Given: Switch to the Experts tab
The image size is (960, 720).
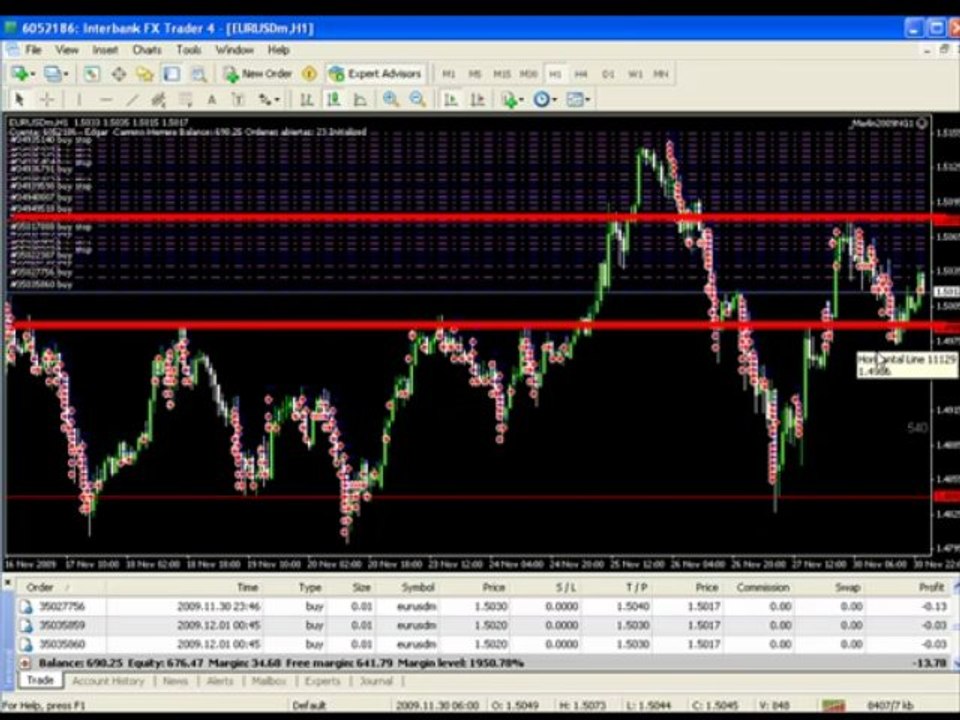Looking at the screenshot, I should click(322, 681).
